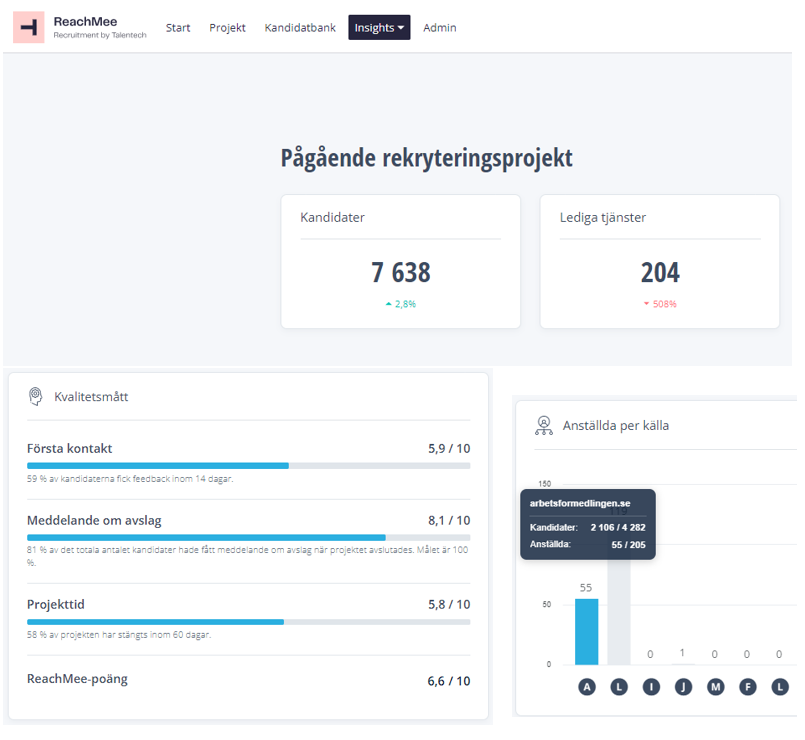Click '58 % av projekten' description text
Screen dimensions: 805x740
tap(119, 635)
